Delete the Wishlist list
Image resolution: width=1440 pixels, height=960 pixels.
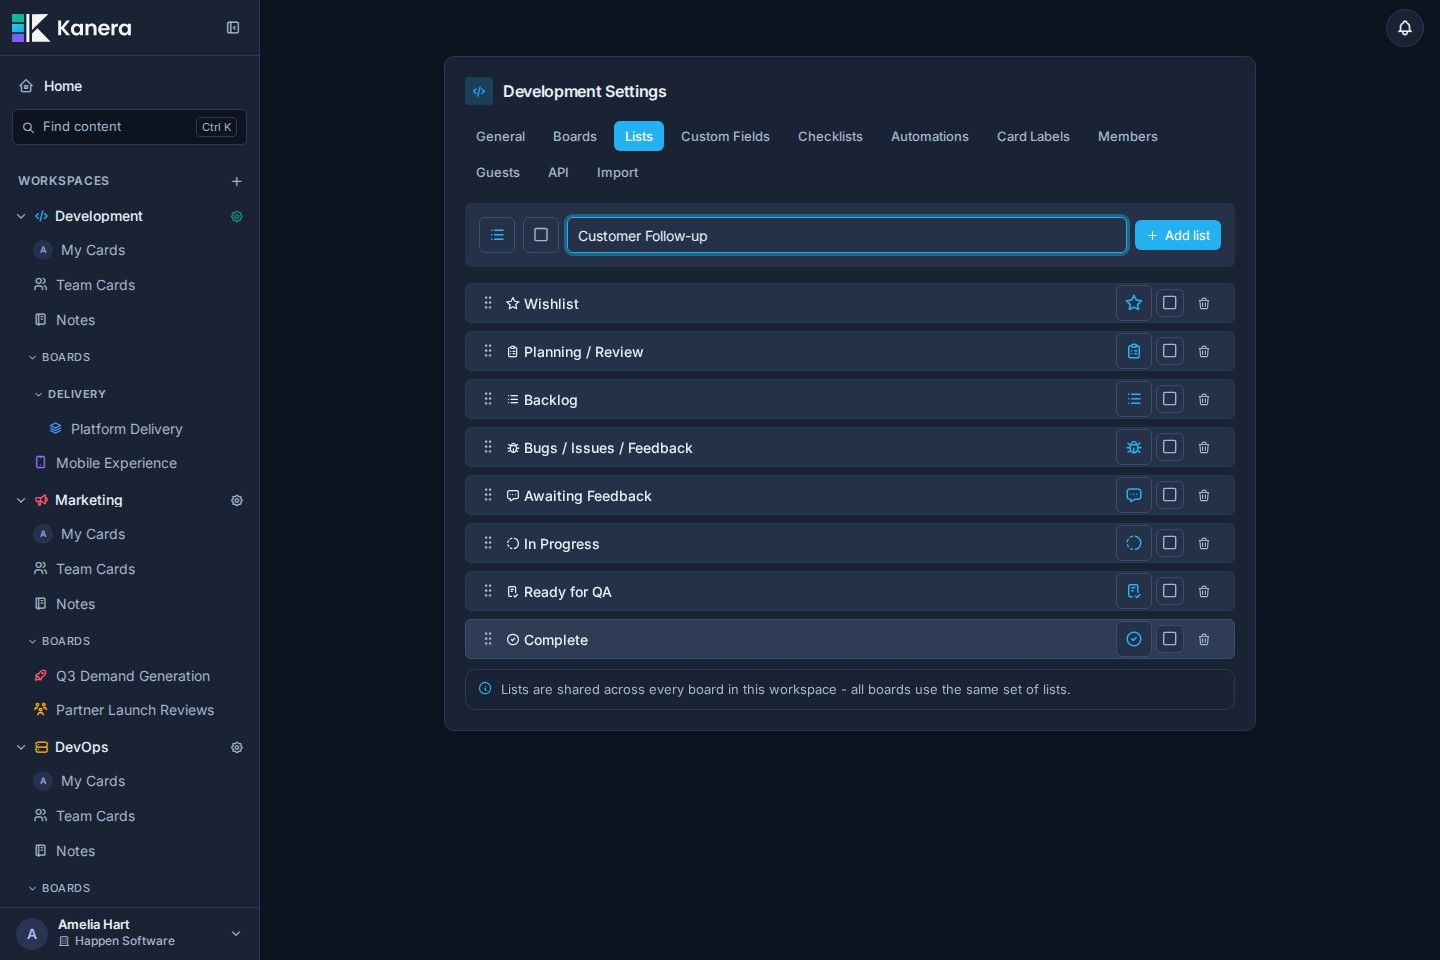[x=1204, y=303]
